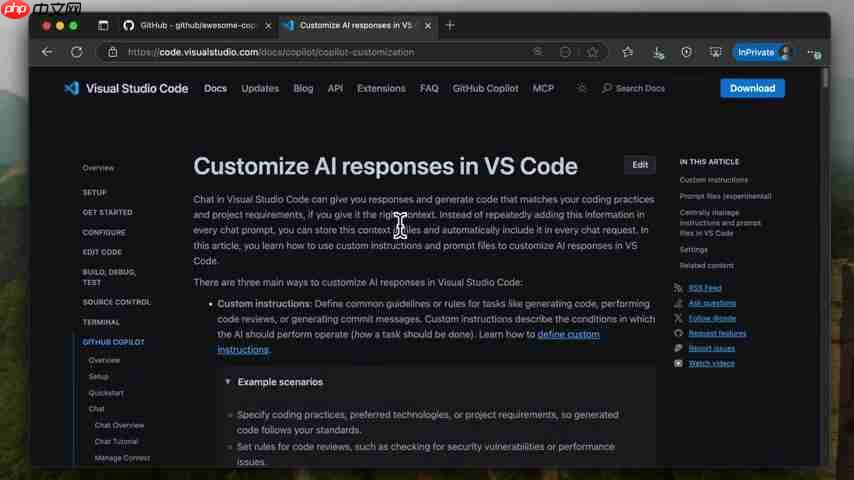Expand the TERMINAL sidebar section
This screenshot has height=480, width=854.
pyautogui.click(x=101, y=323)
